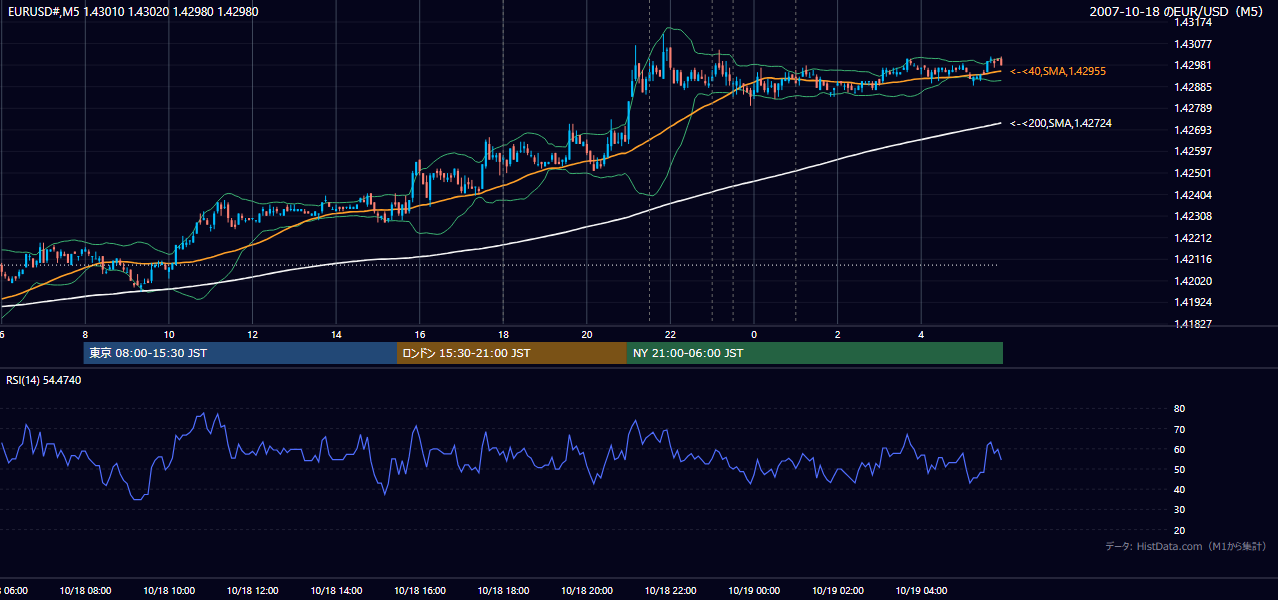Click price level 1.43174 on price axis
The image size is (1278, 600).
(1192, 22)
